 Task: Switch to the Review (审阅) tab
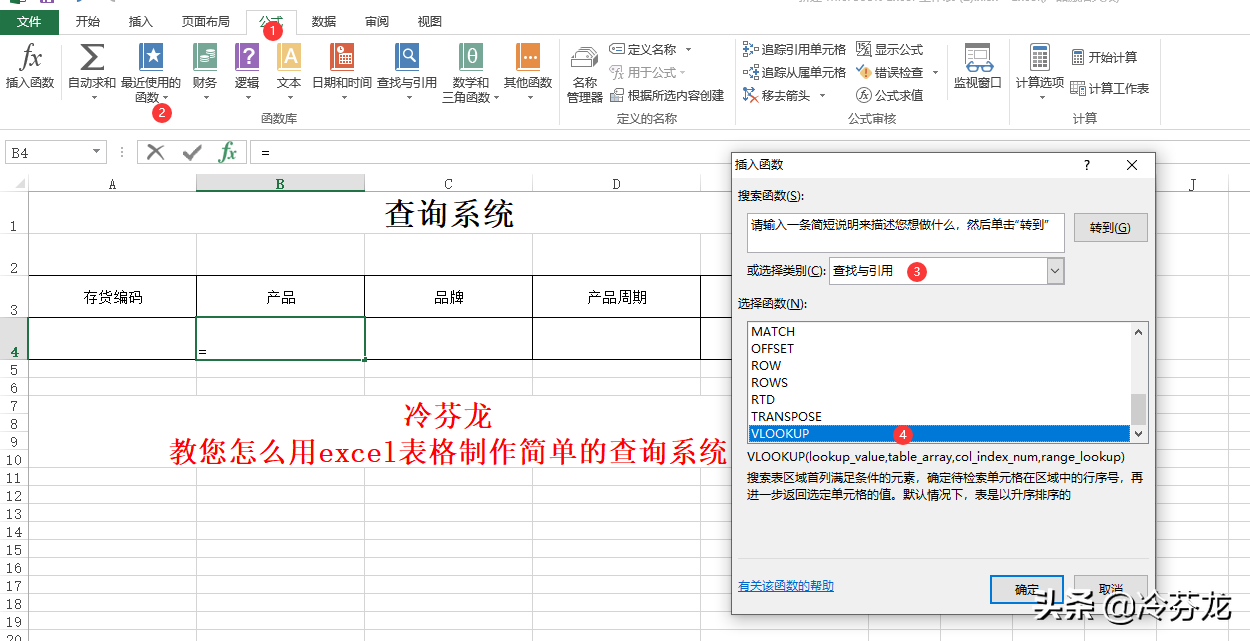pyautogui.click(x=377, y=21)
